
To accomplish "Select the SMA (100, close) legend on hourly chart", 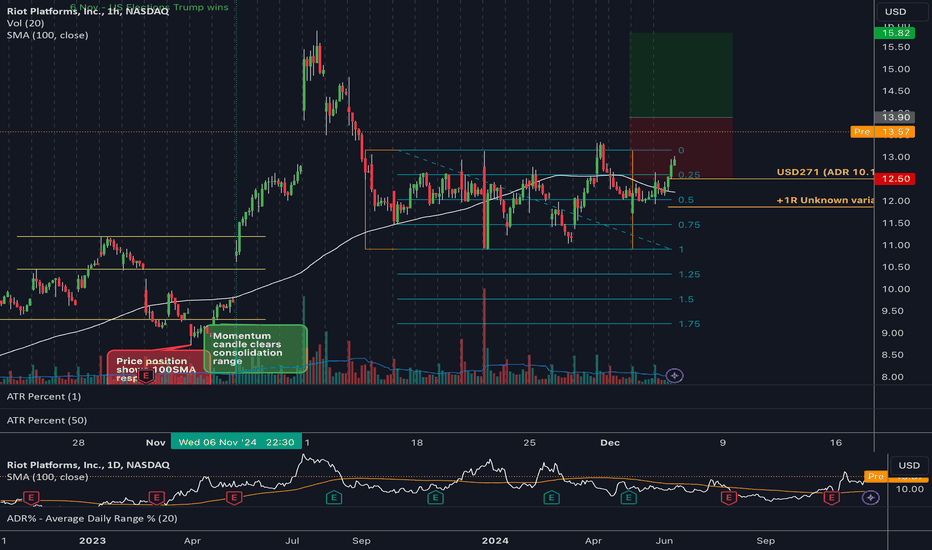I will coord(48,35).
